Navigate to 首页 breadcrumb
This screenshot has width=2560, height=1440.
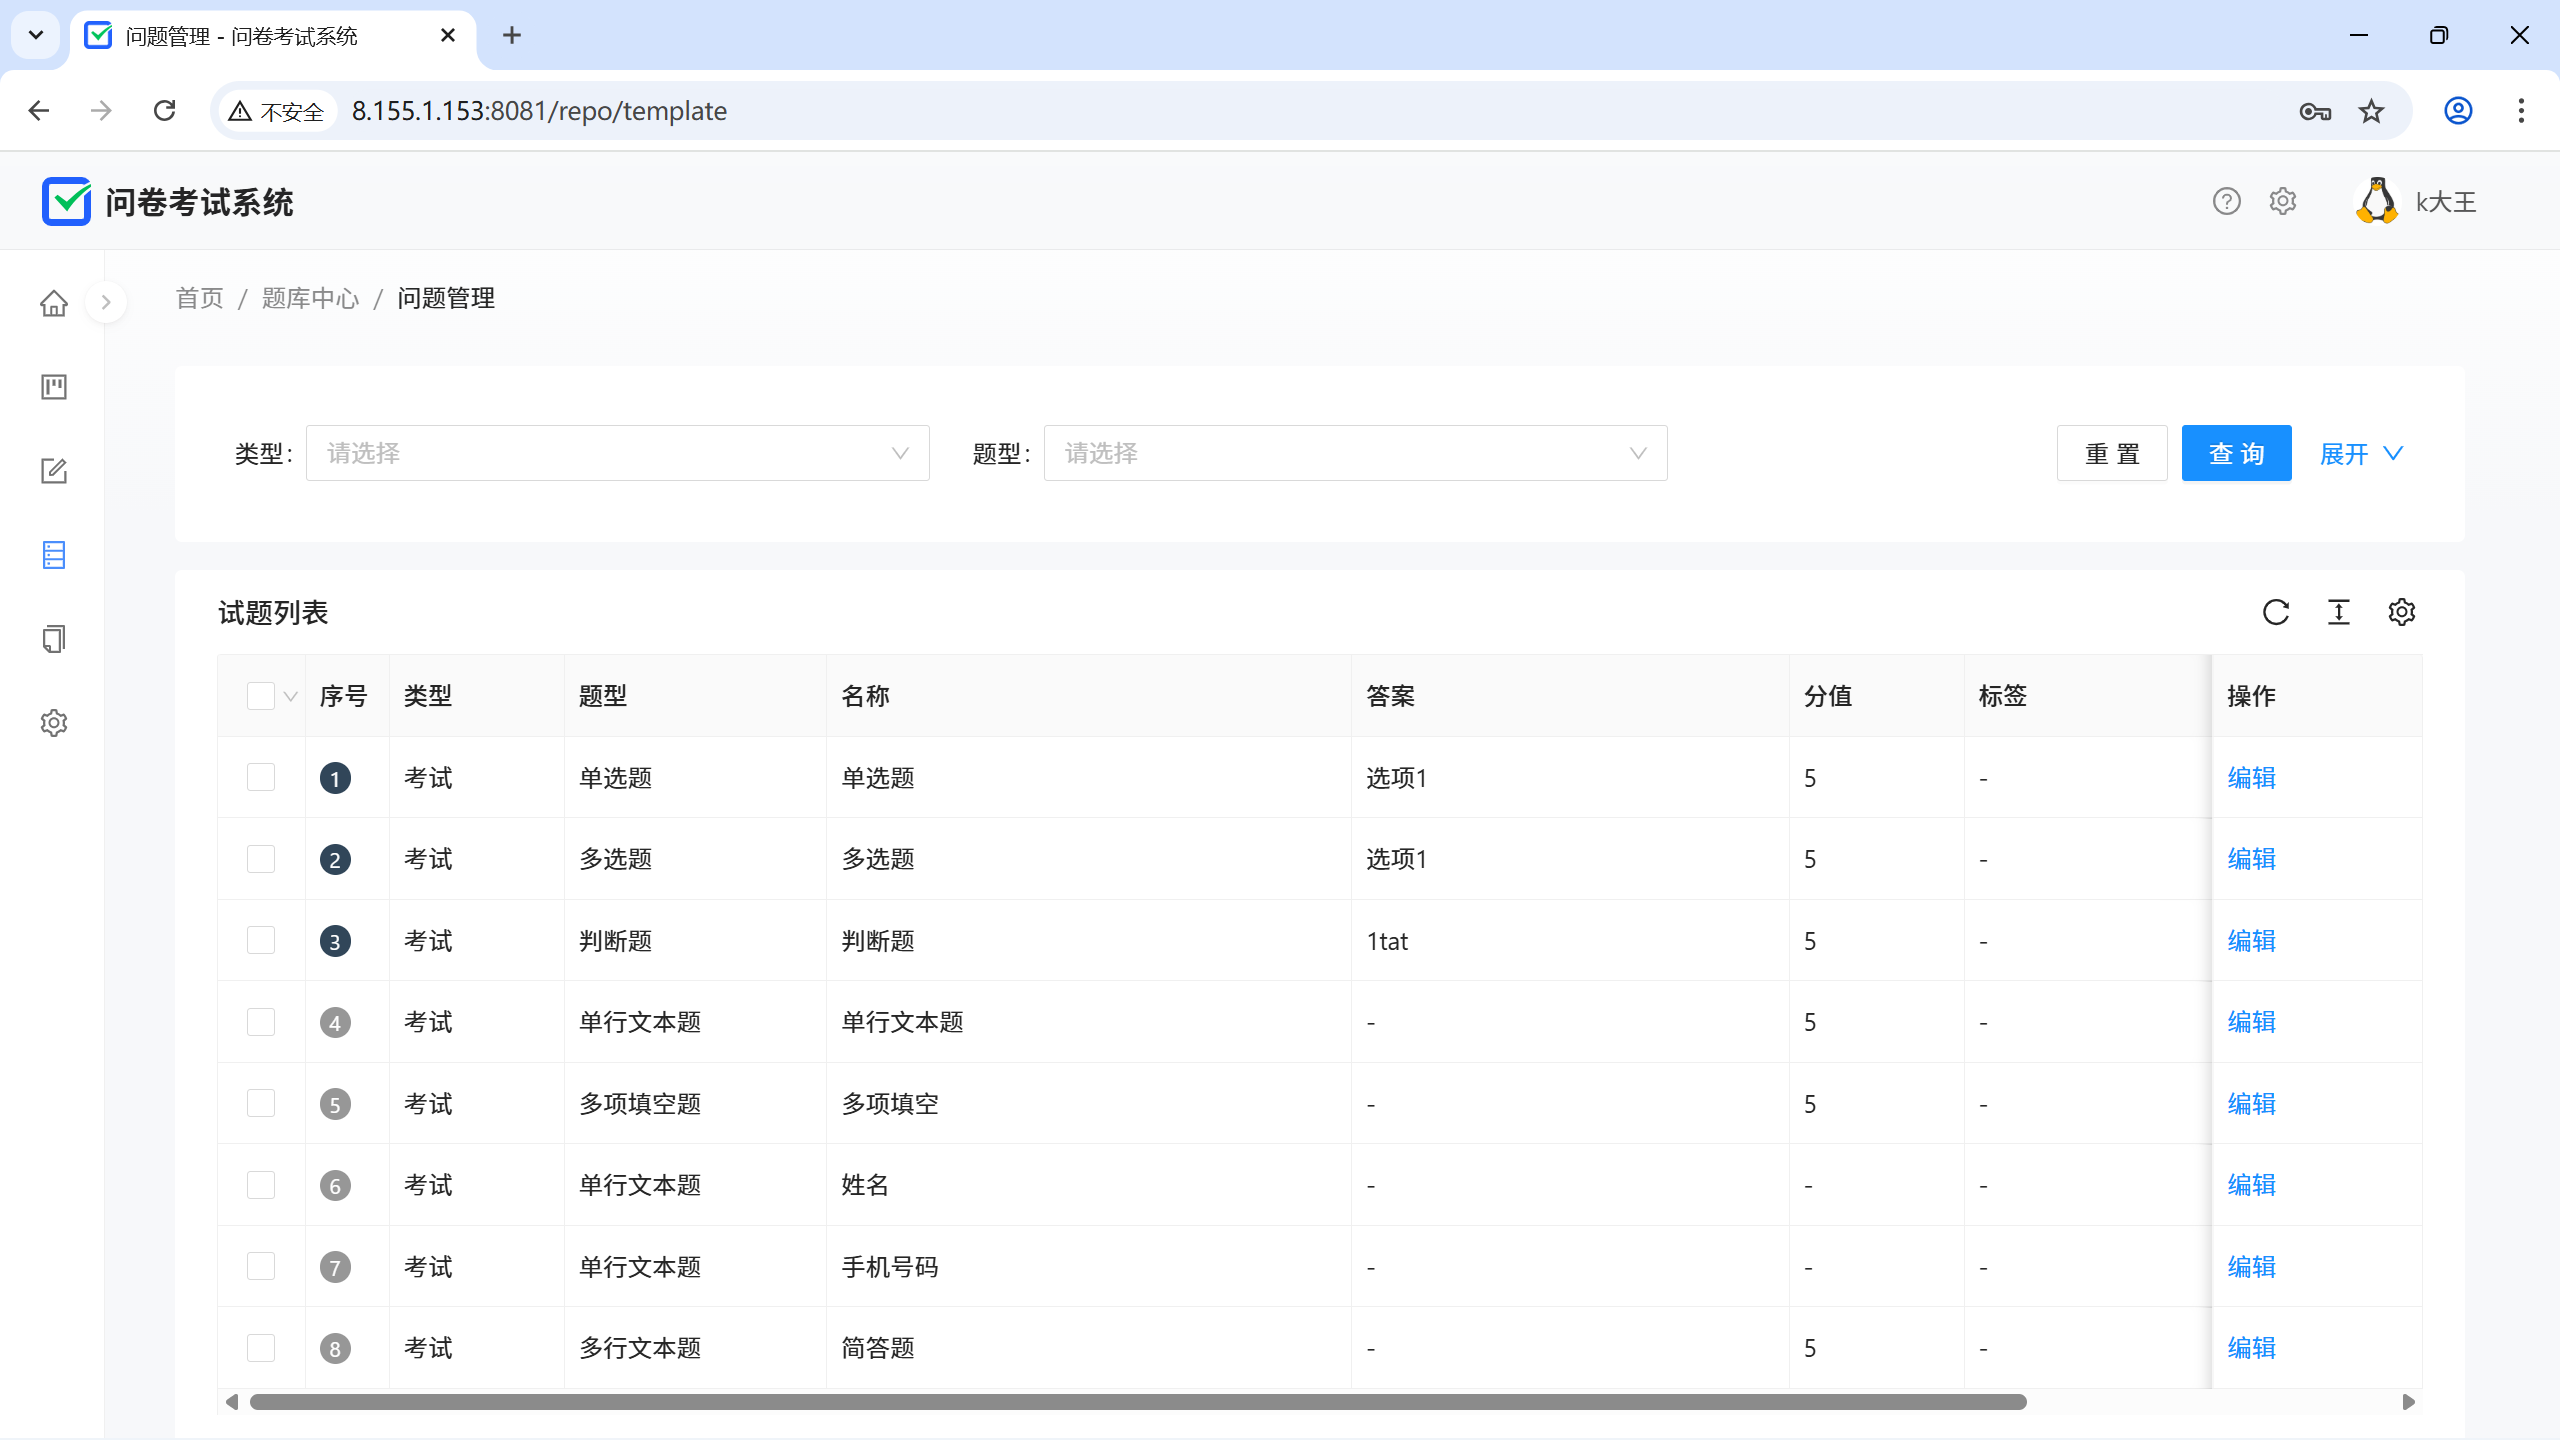click(x=199, y=299)
